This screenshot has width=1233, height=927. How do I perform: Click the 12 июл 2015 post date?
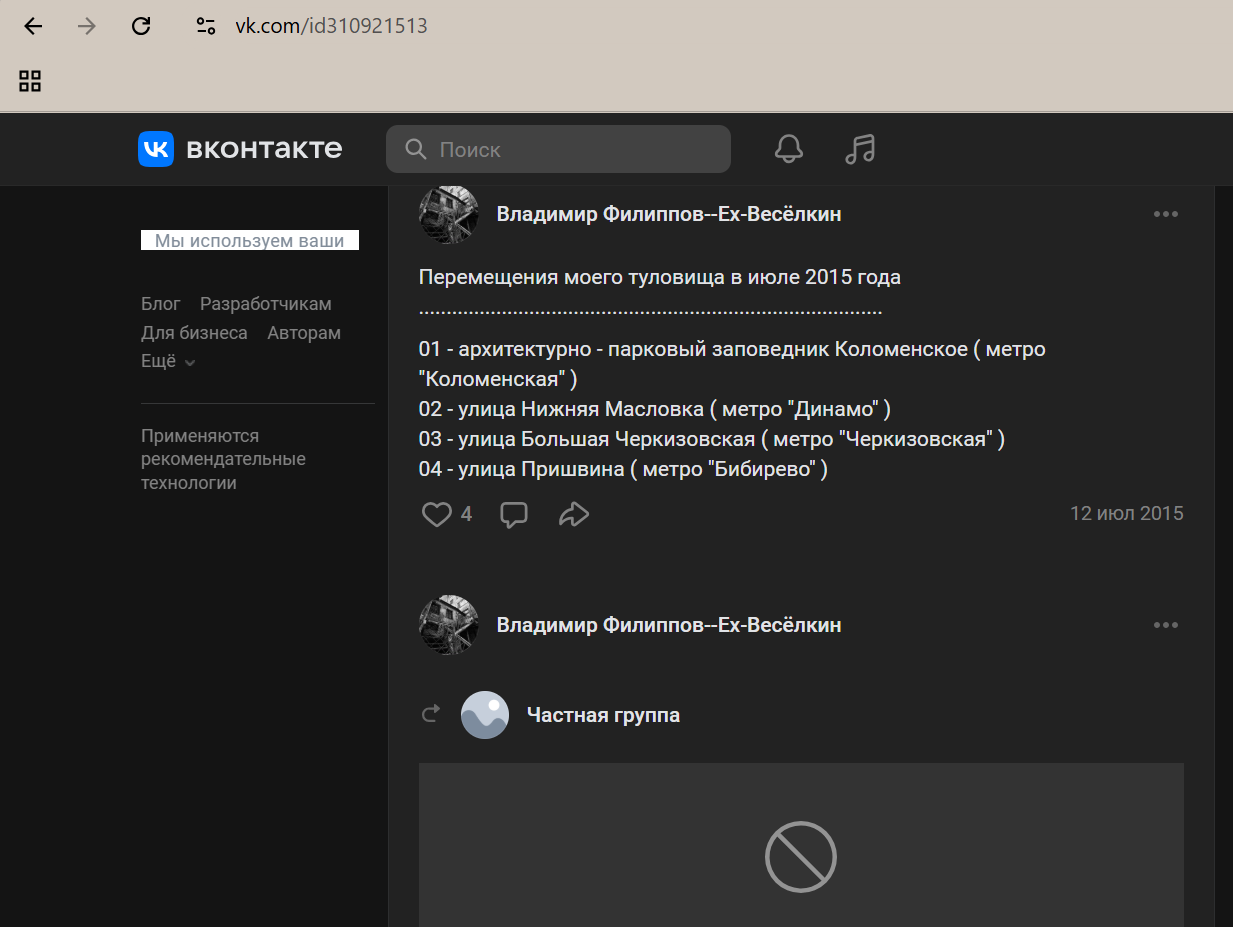(1126, 514)
